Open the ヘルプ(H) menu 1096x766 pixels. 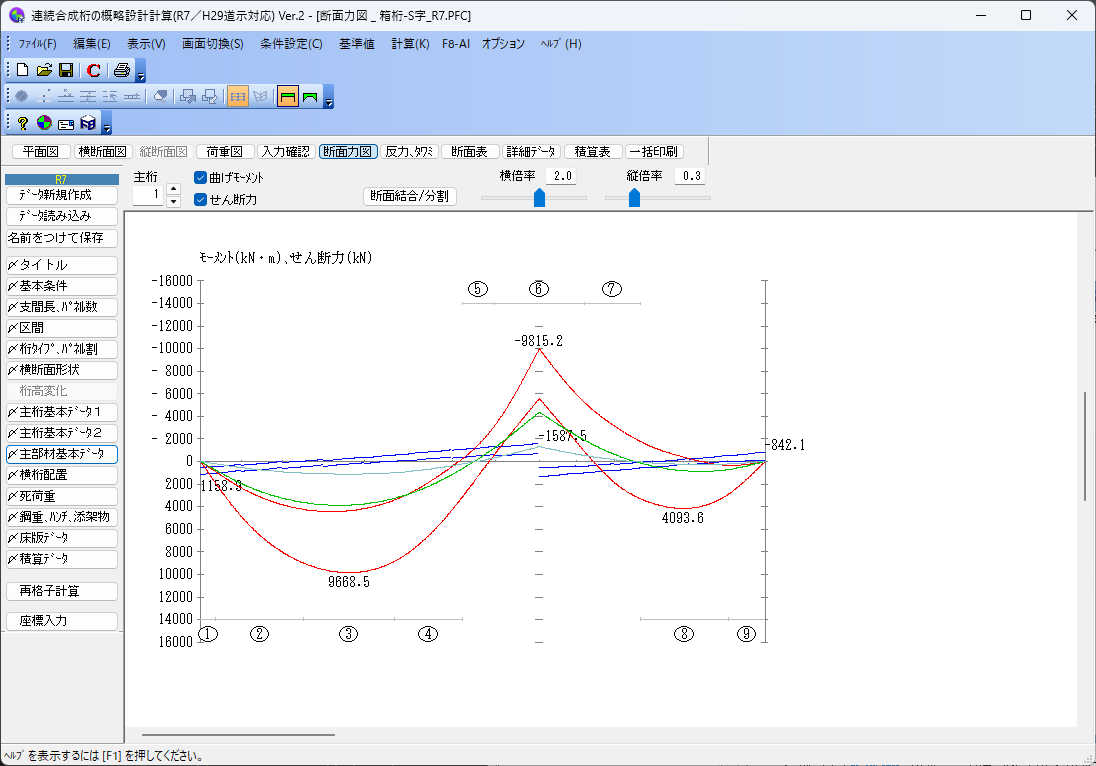561,43
